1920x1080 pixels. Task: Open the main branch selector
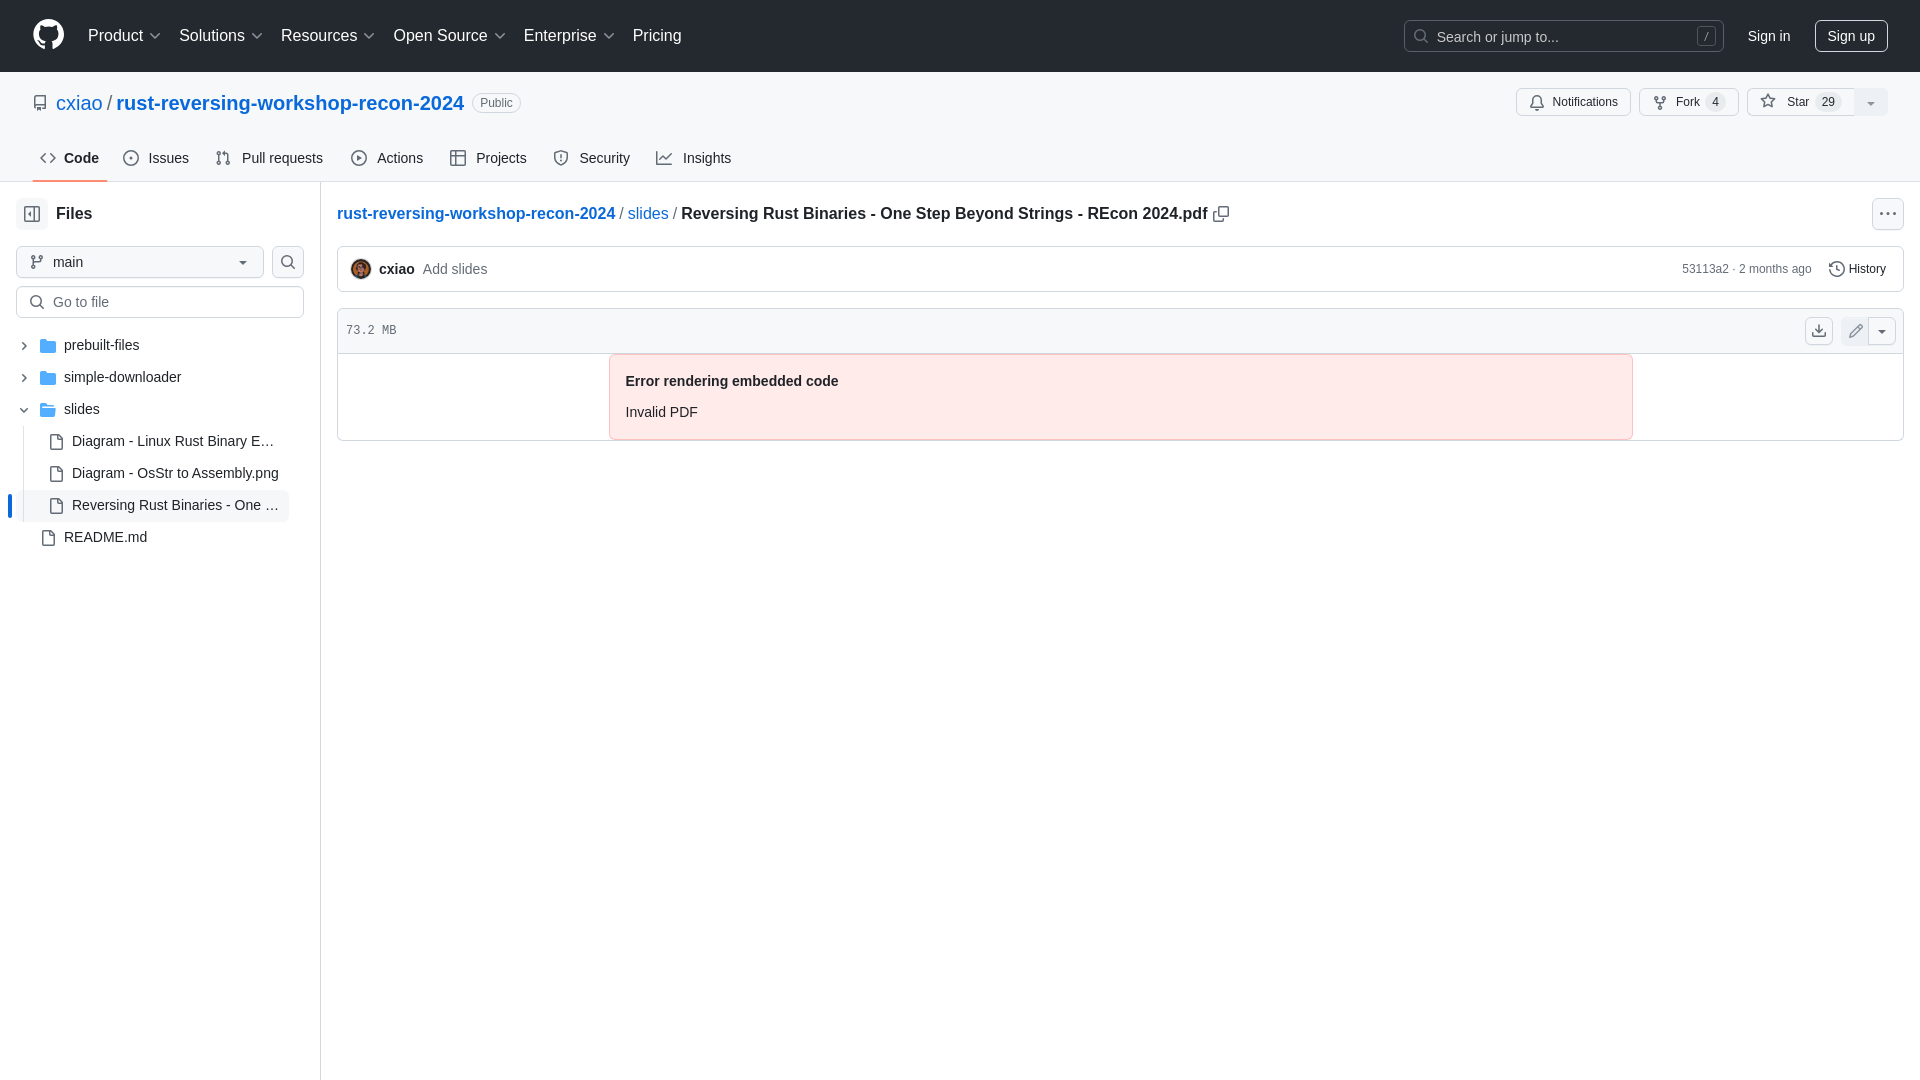coord(140,262)
